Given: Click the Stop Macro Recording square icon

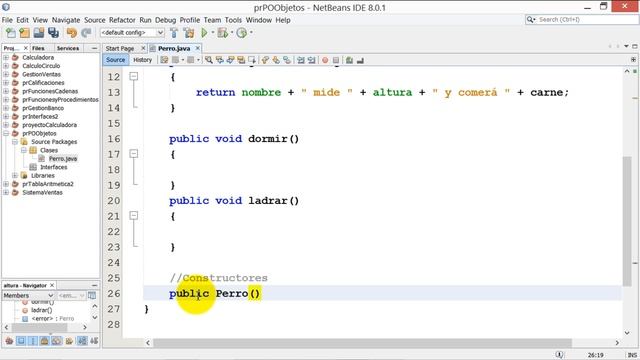Looking at the screenshot, I should [336, 60].
